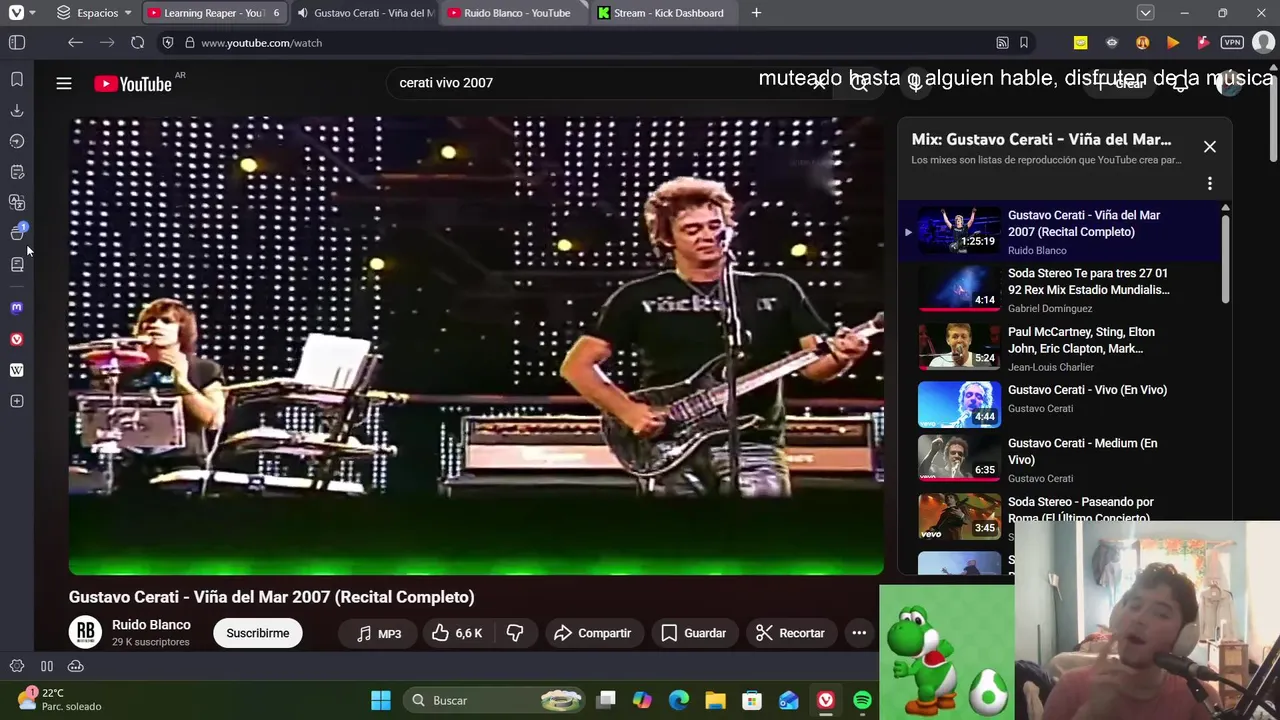Open the page feeds RSS icon
1280x720 pixels.
1002,43
